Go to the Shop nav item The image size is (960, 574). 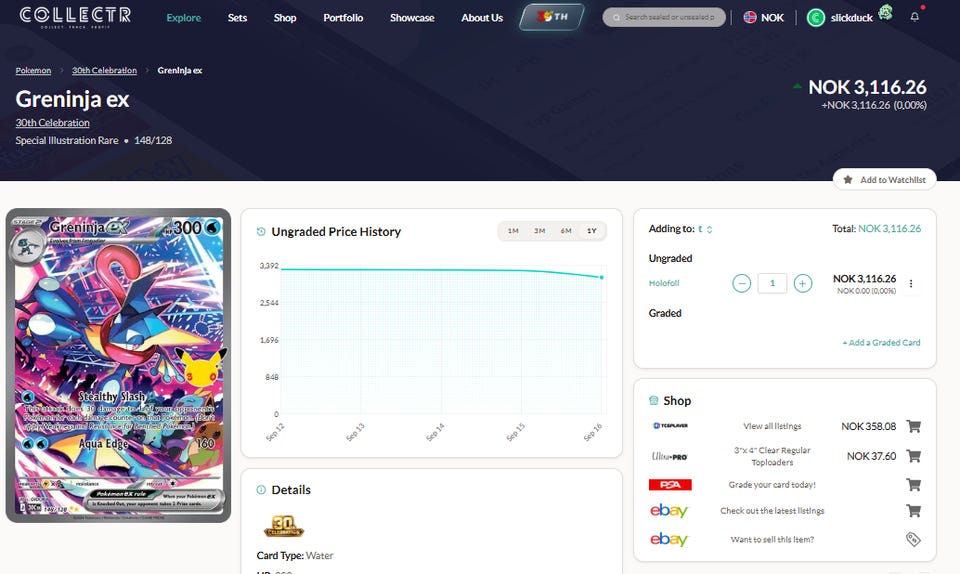[x=285, y=18]
